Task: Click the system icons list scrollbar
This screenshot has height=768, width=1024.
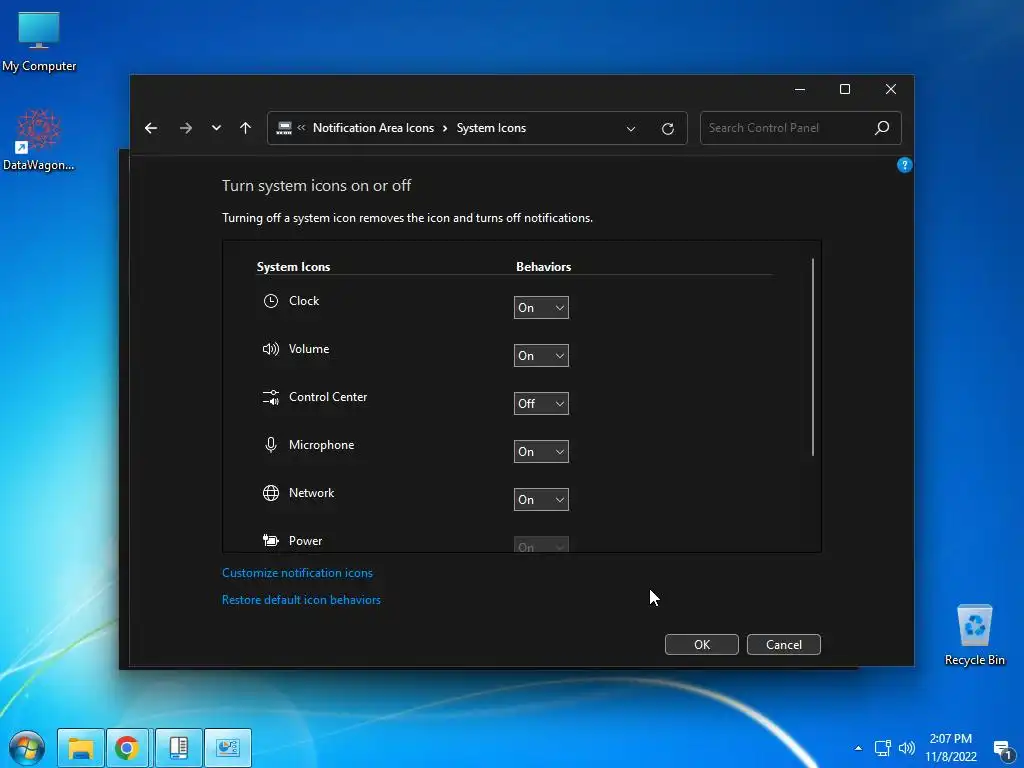Action: pyautogui.click(x=813, y=357)
